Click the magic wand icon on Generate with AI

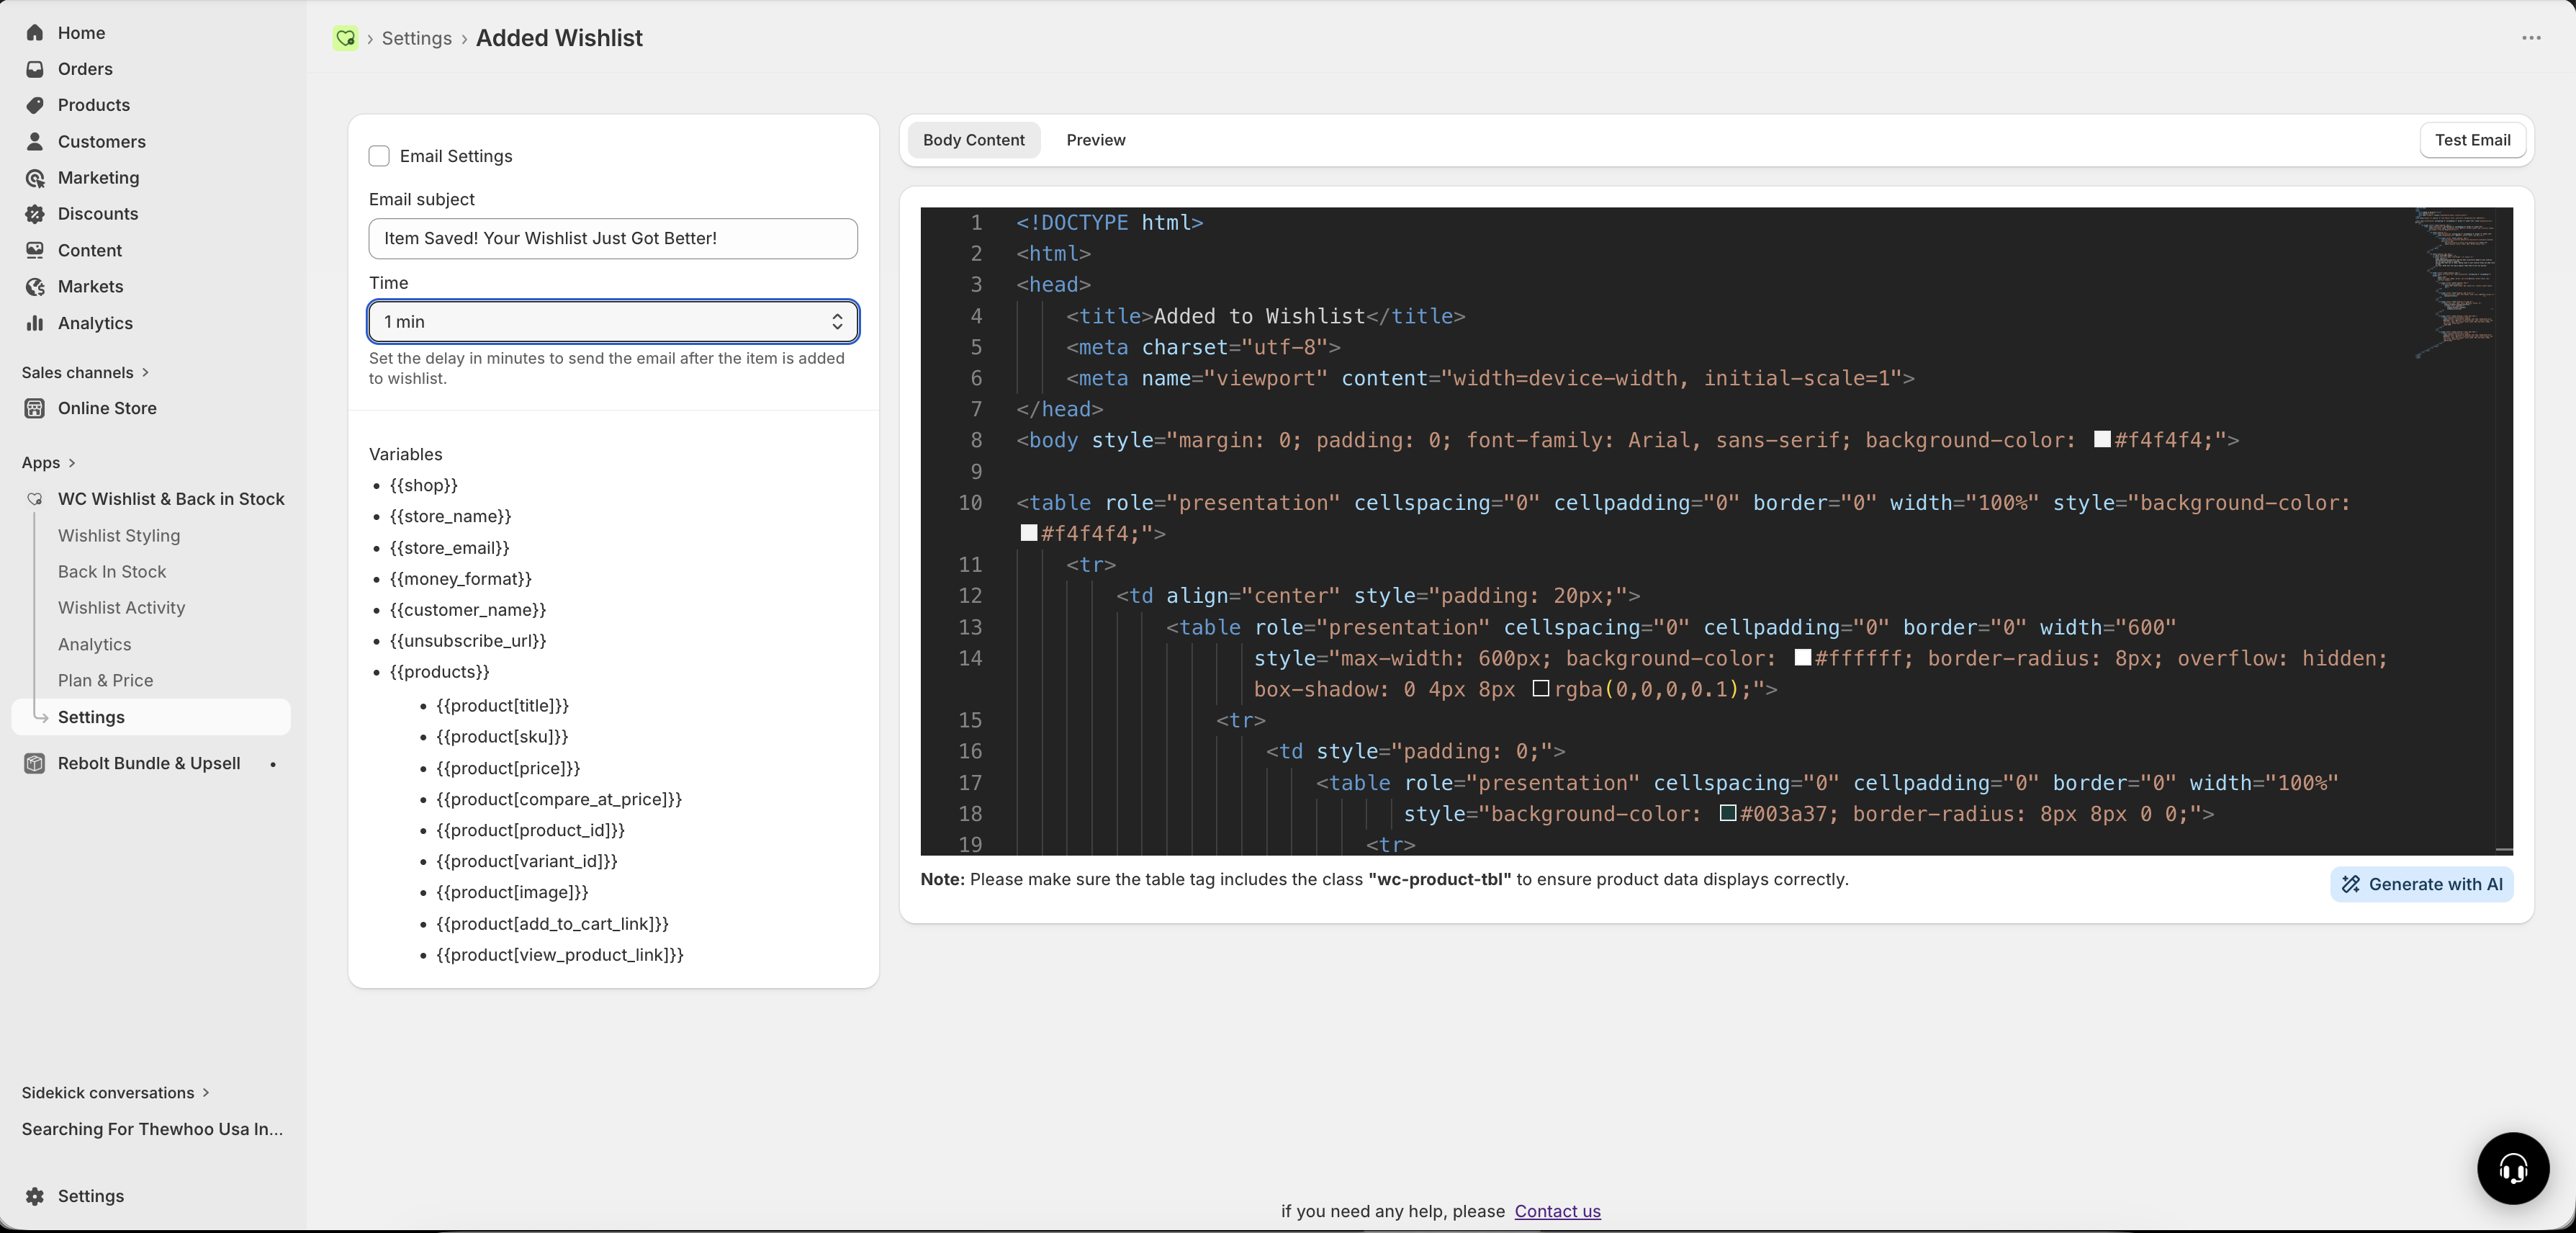2351,884
